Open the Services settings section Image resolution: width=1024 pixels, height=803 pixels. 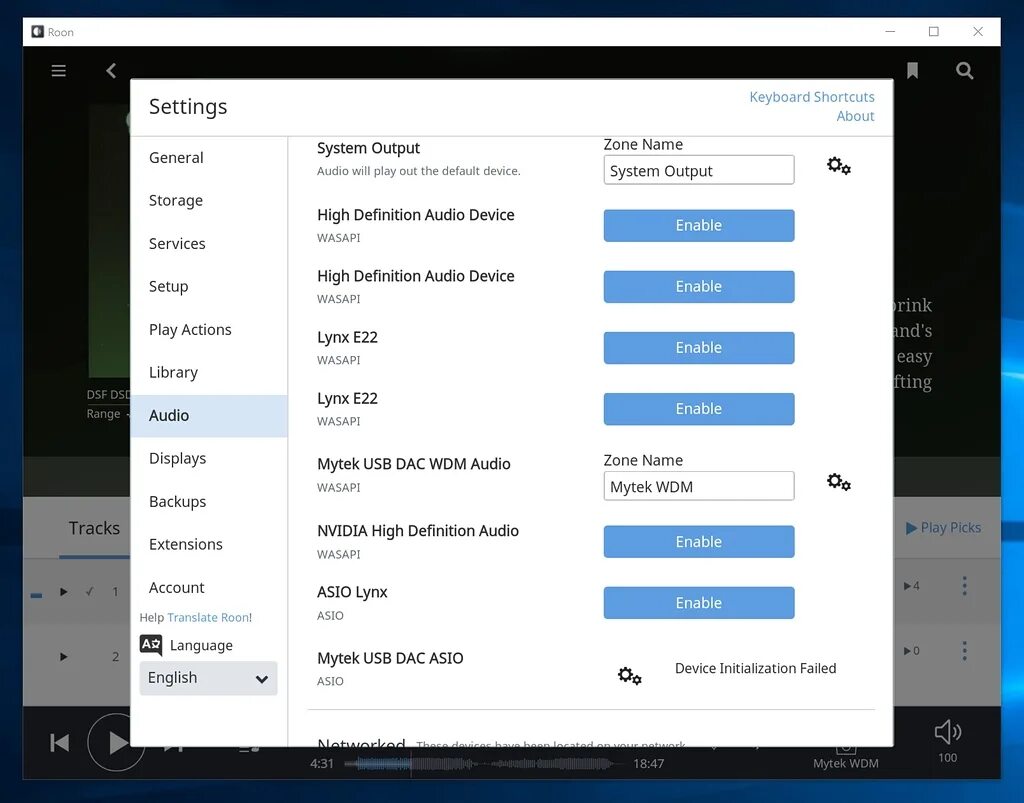[x=209, y=244]
